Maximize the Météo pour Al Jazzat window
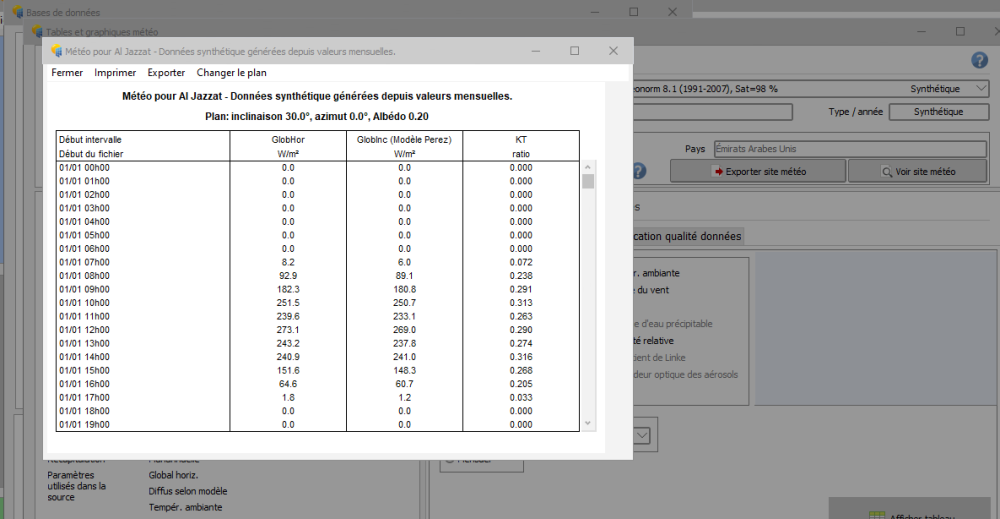Screen dimensions: 1000x519 (574, 51)
